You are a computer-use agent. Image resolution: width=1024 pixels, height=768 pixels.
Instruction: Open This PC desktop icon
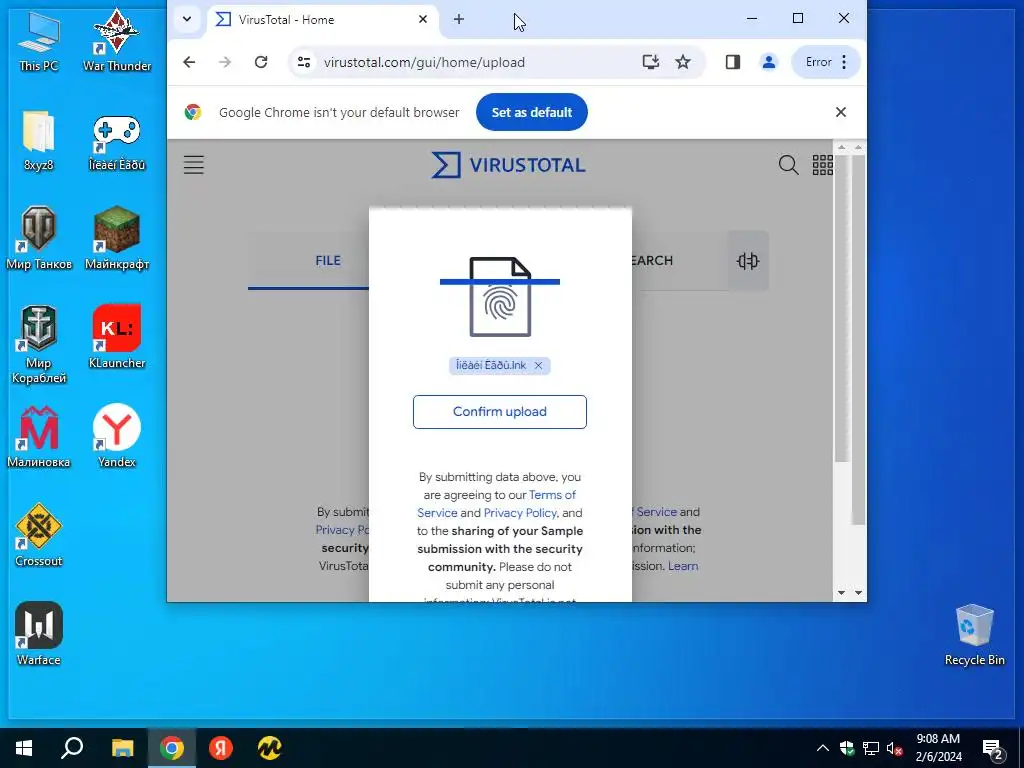click(39, 40)
